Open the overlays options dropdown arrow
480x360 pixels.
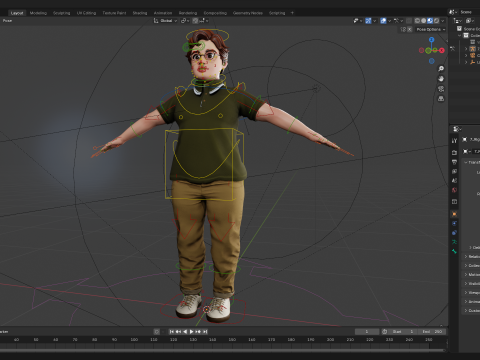(389, 21)
